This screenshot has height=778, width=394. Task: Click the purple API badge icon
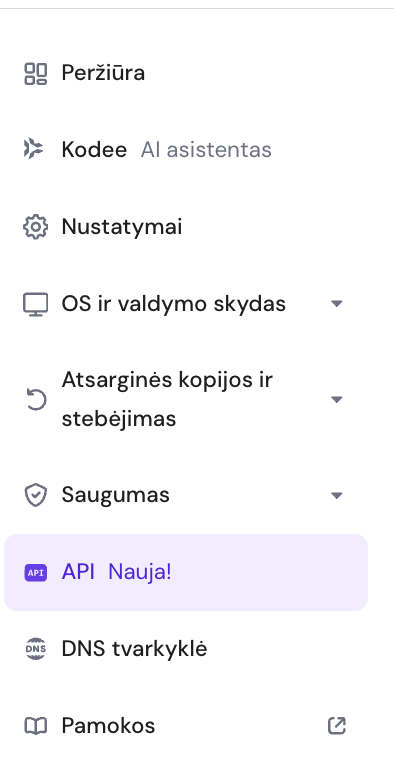click(x=36, y=573)
